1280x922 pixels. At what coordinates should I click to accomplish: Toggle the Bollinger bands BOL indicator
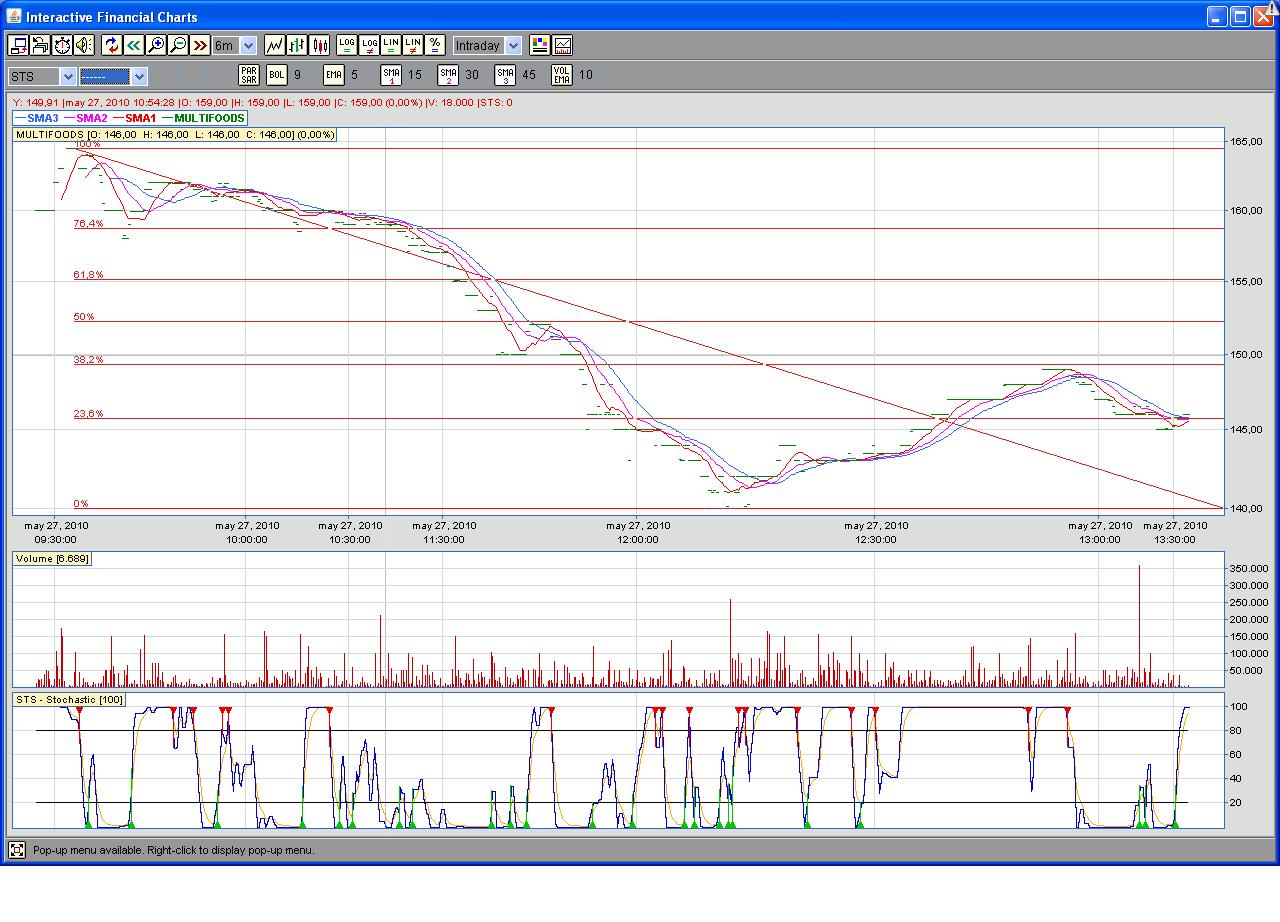click(276, 75)
